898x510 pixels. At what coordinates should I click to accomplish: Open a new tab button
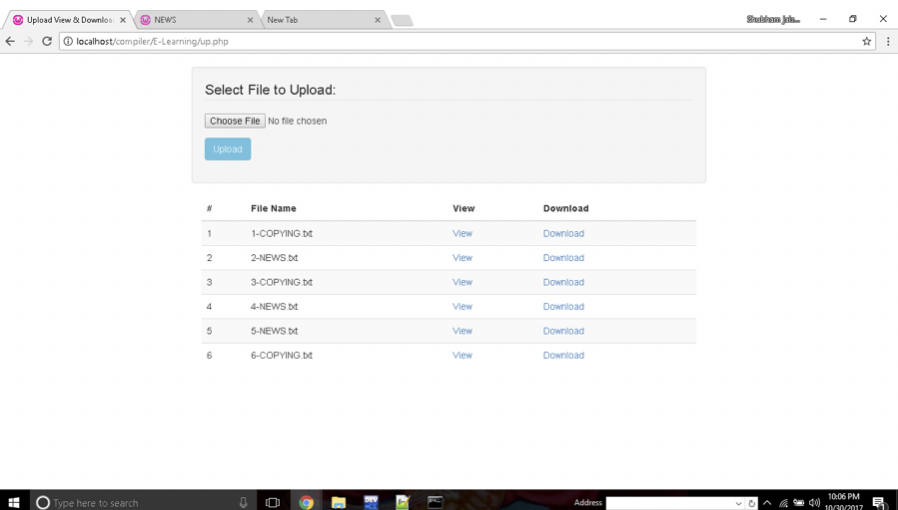pos(402,21)
